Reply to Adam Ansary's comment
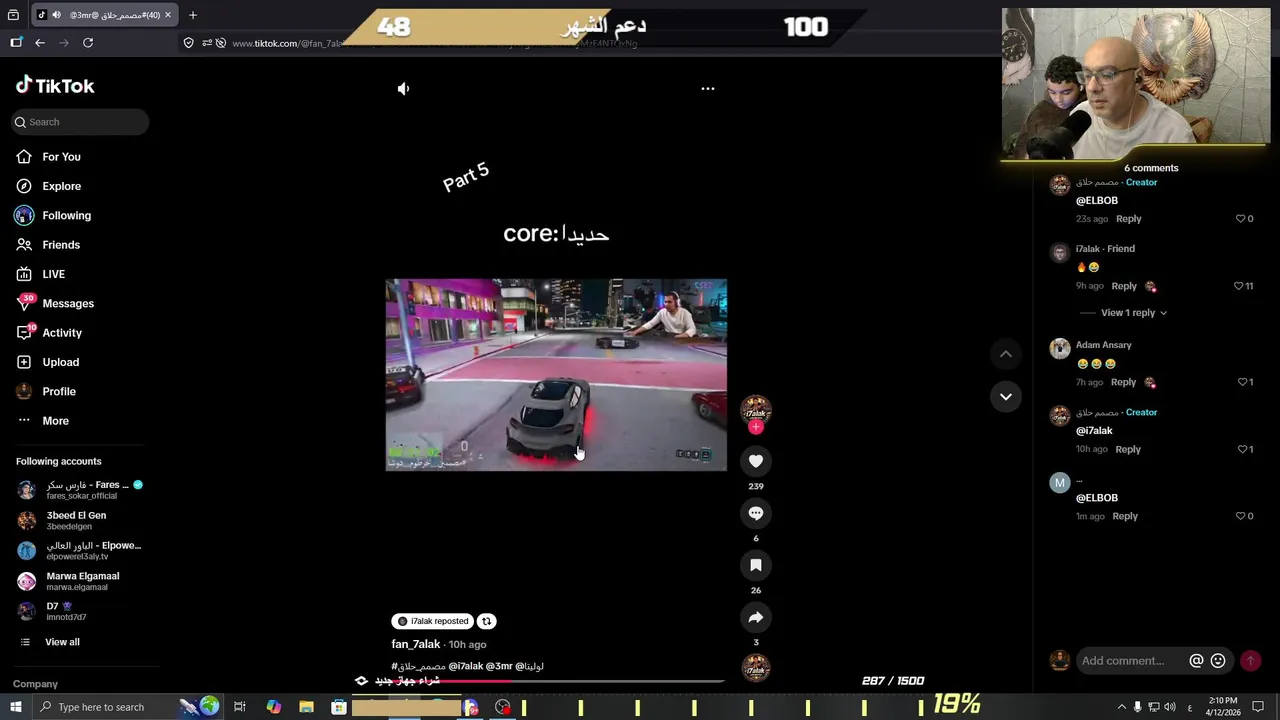 (x=1123, y=382)
